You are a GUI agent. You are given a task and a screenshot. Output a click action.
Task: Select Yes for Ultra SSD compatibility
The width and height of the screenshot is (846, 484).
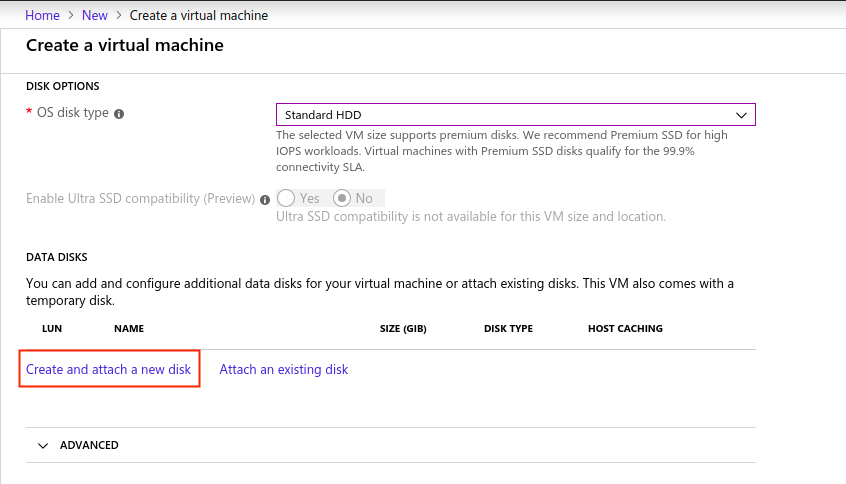[x=286, y=198]
